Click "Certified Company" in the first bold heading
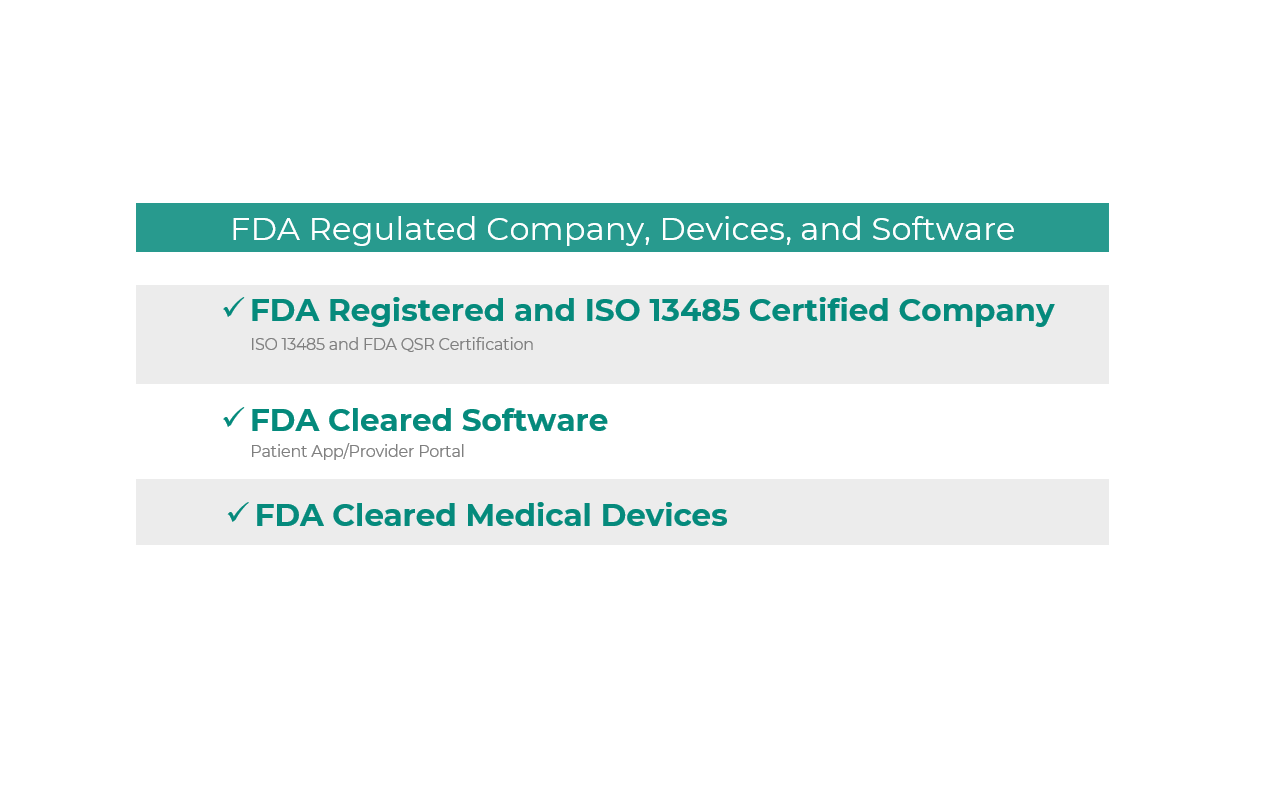This screenshot has height=800, width=1280. [x=901, y=311]
